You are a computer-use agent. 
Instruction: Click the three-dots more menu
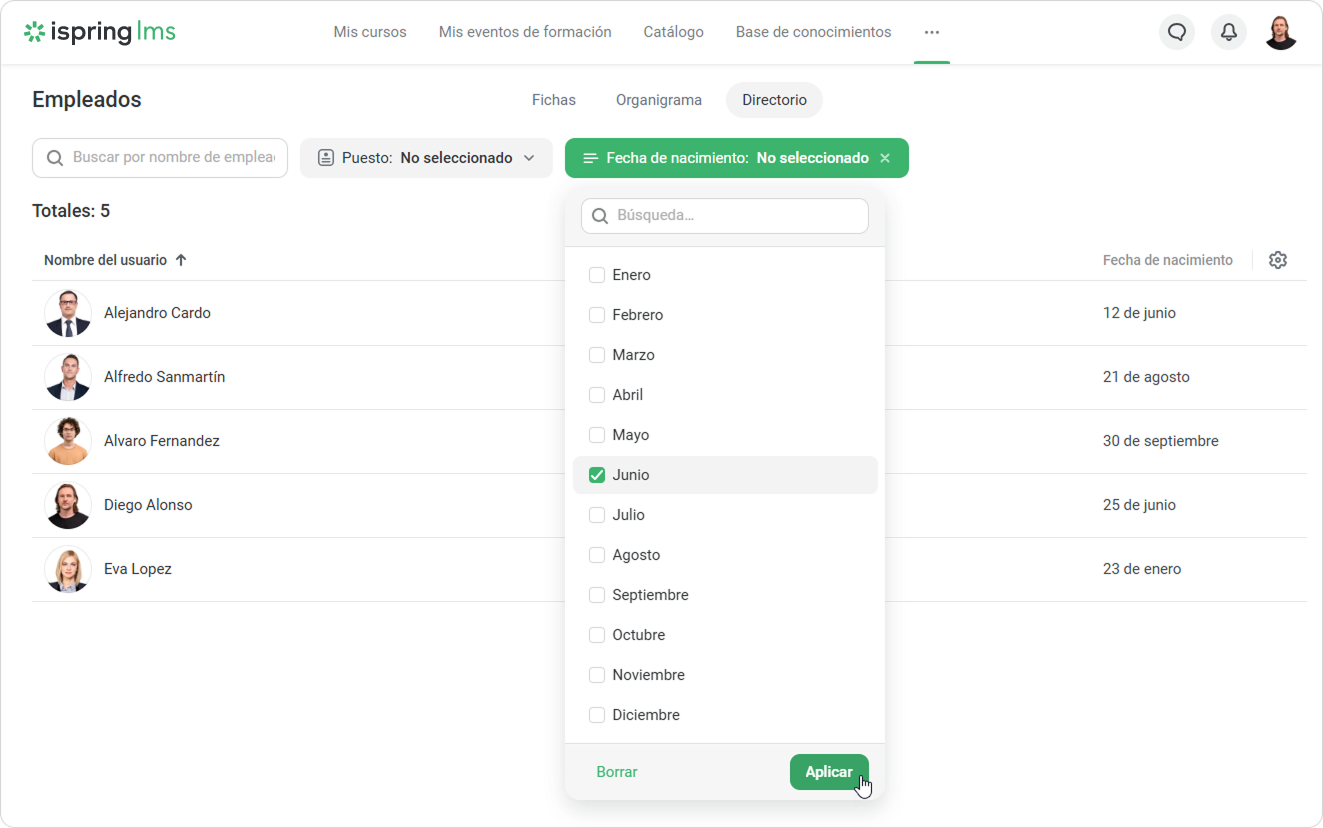[932, 32]
